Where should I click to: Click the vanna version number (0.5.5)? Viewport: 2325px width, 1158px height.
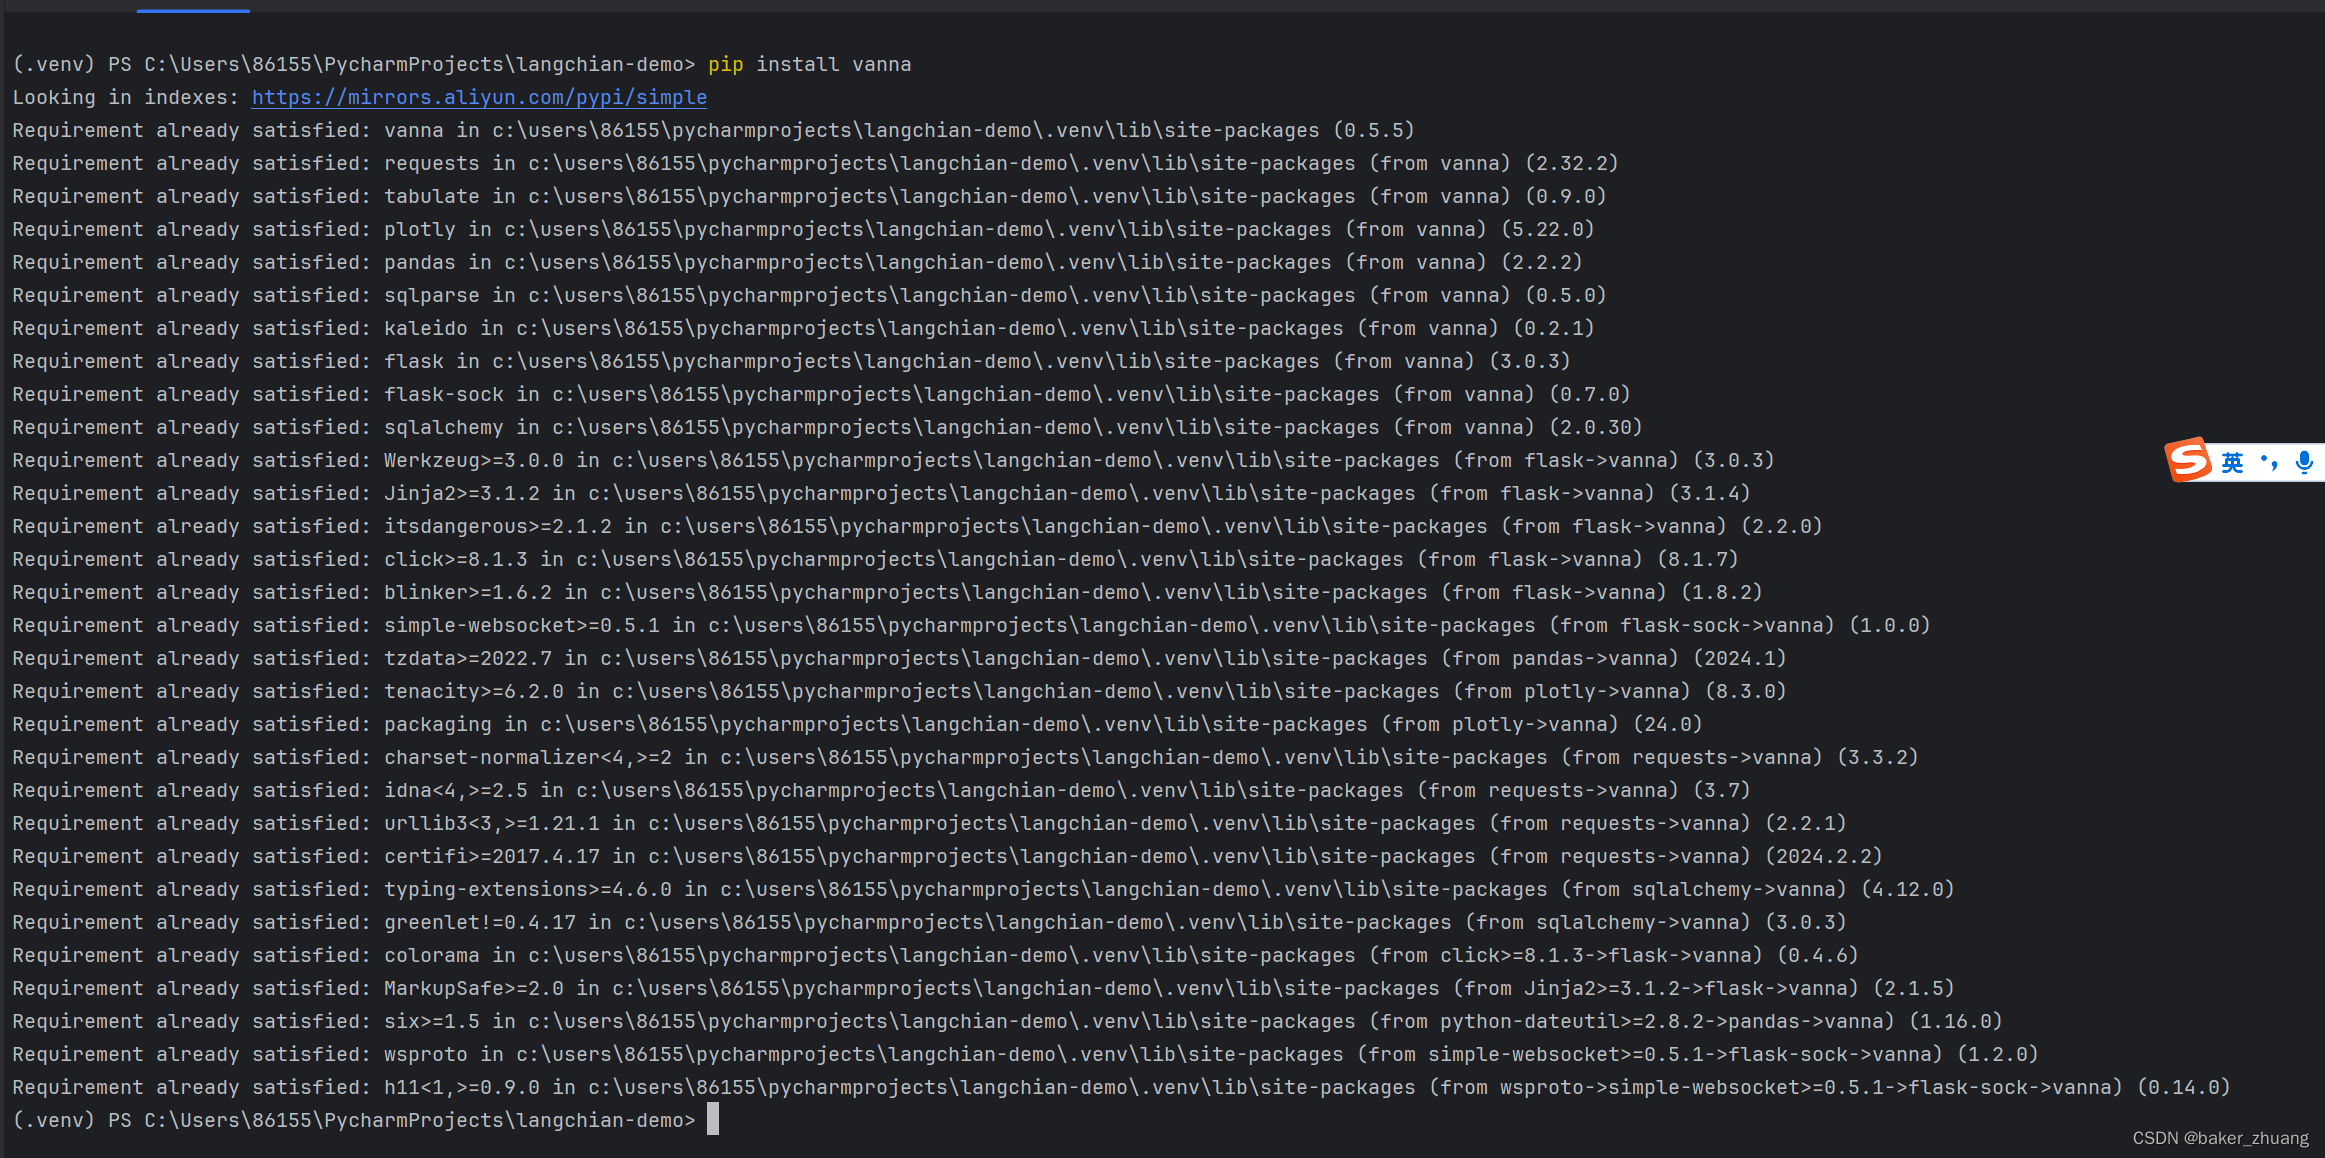click(1375, 129)
